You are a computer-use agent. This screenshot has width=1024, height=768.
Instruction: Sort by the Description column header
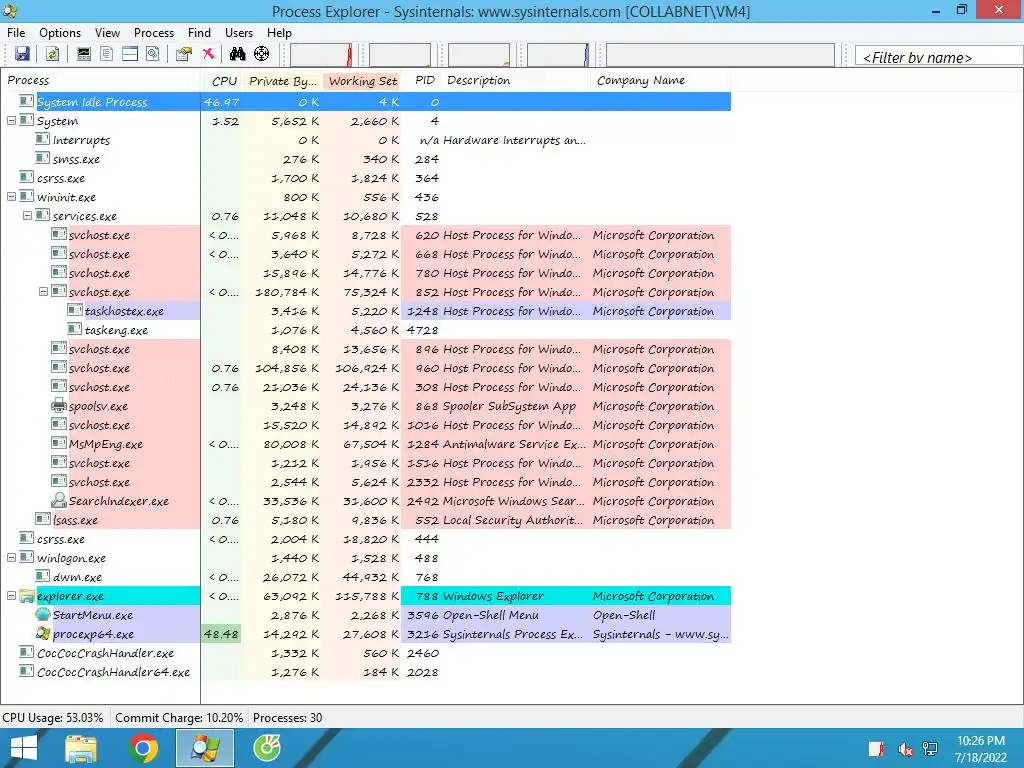tap(516, 80)
